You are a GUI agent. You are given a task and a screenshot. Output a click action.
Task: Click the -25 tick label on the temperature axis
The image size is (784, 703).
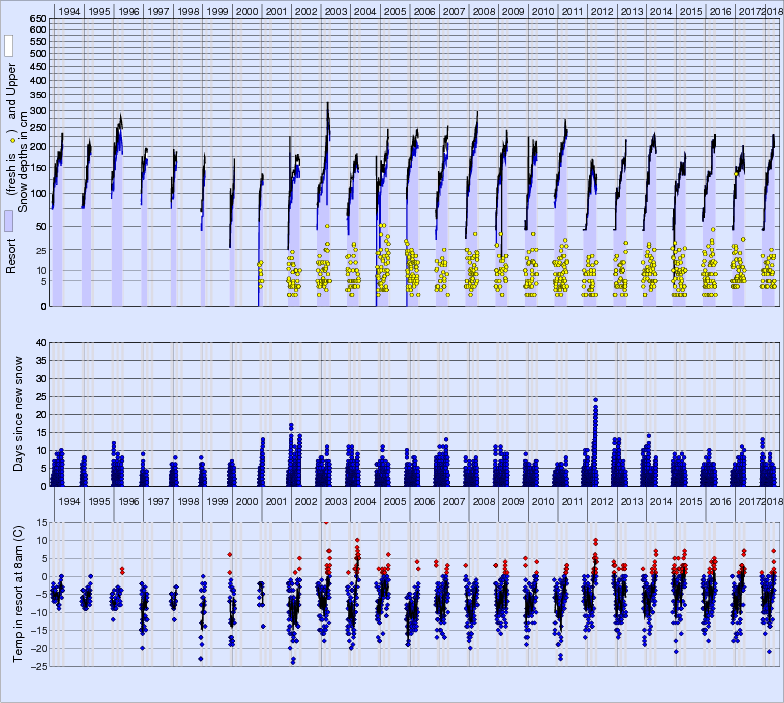click(38, 665)
